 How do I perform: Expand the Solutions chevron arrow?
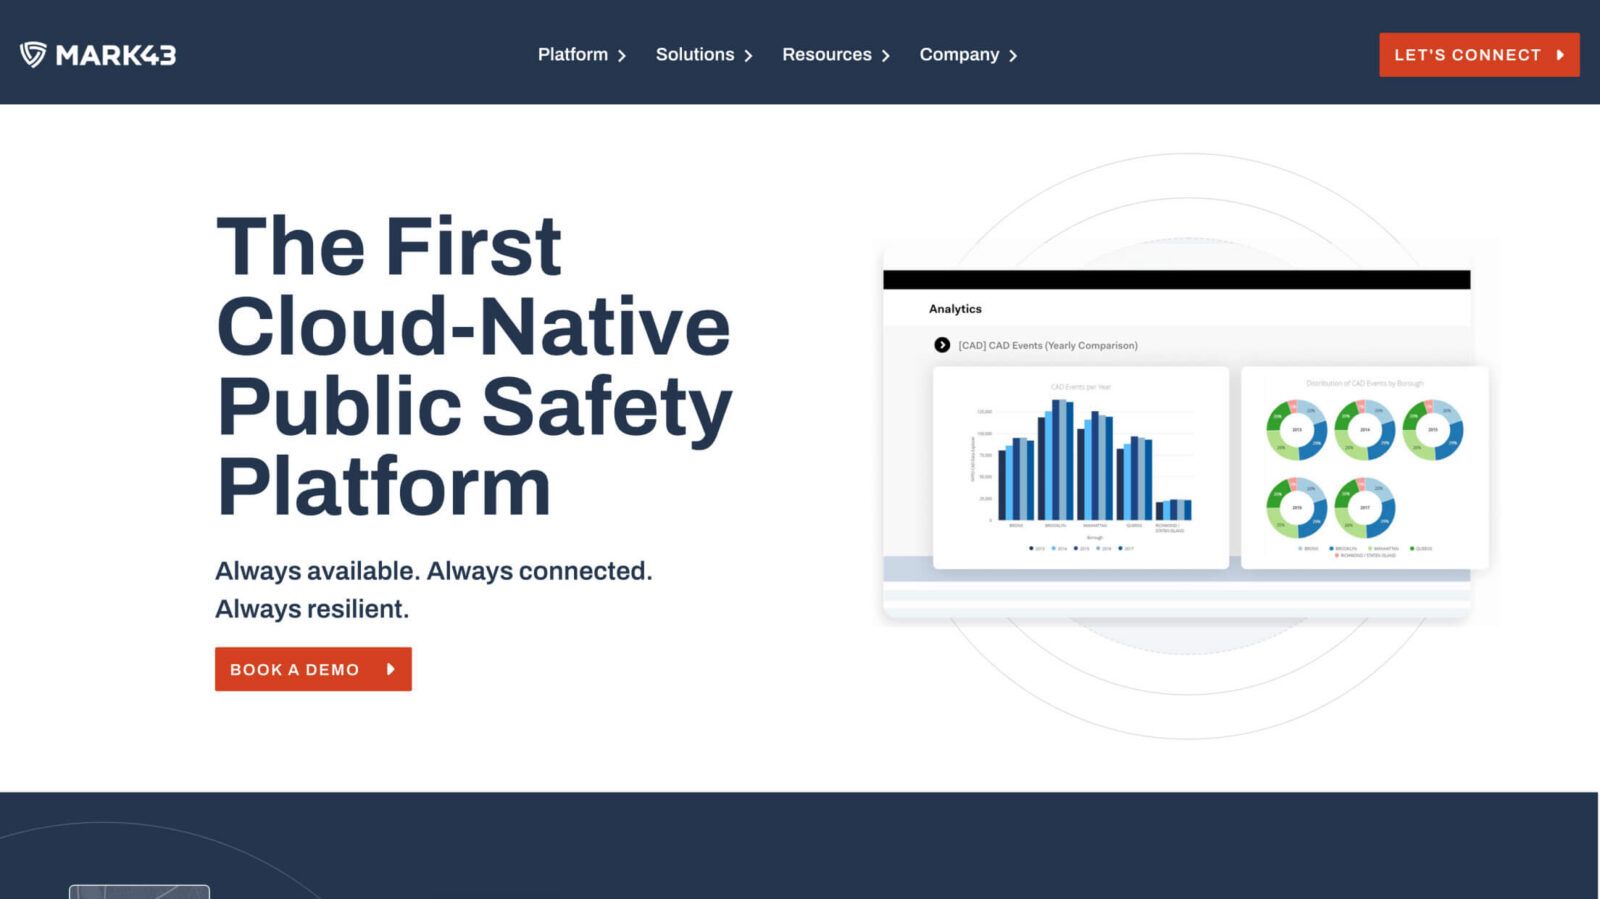[x=748, y=56]
